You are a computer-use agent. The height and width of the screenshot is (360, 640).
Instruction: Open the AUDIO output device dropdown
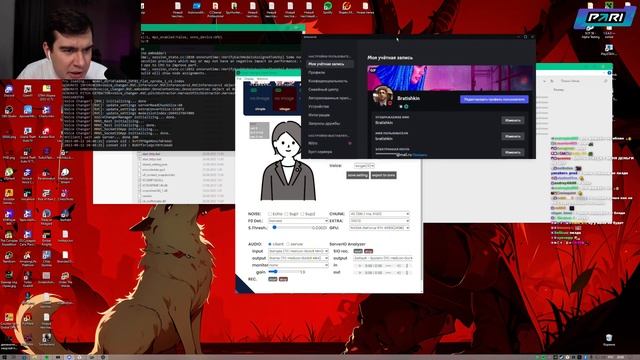point(298,258)
